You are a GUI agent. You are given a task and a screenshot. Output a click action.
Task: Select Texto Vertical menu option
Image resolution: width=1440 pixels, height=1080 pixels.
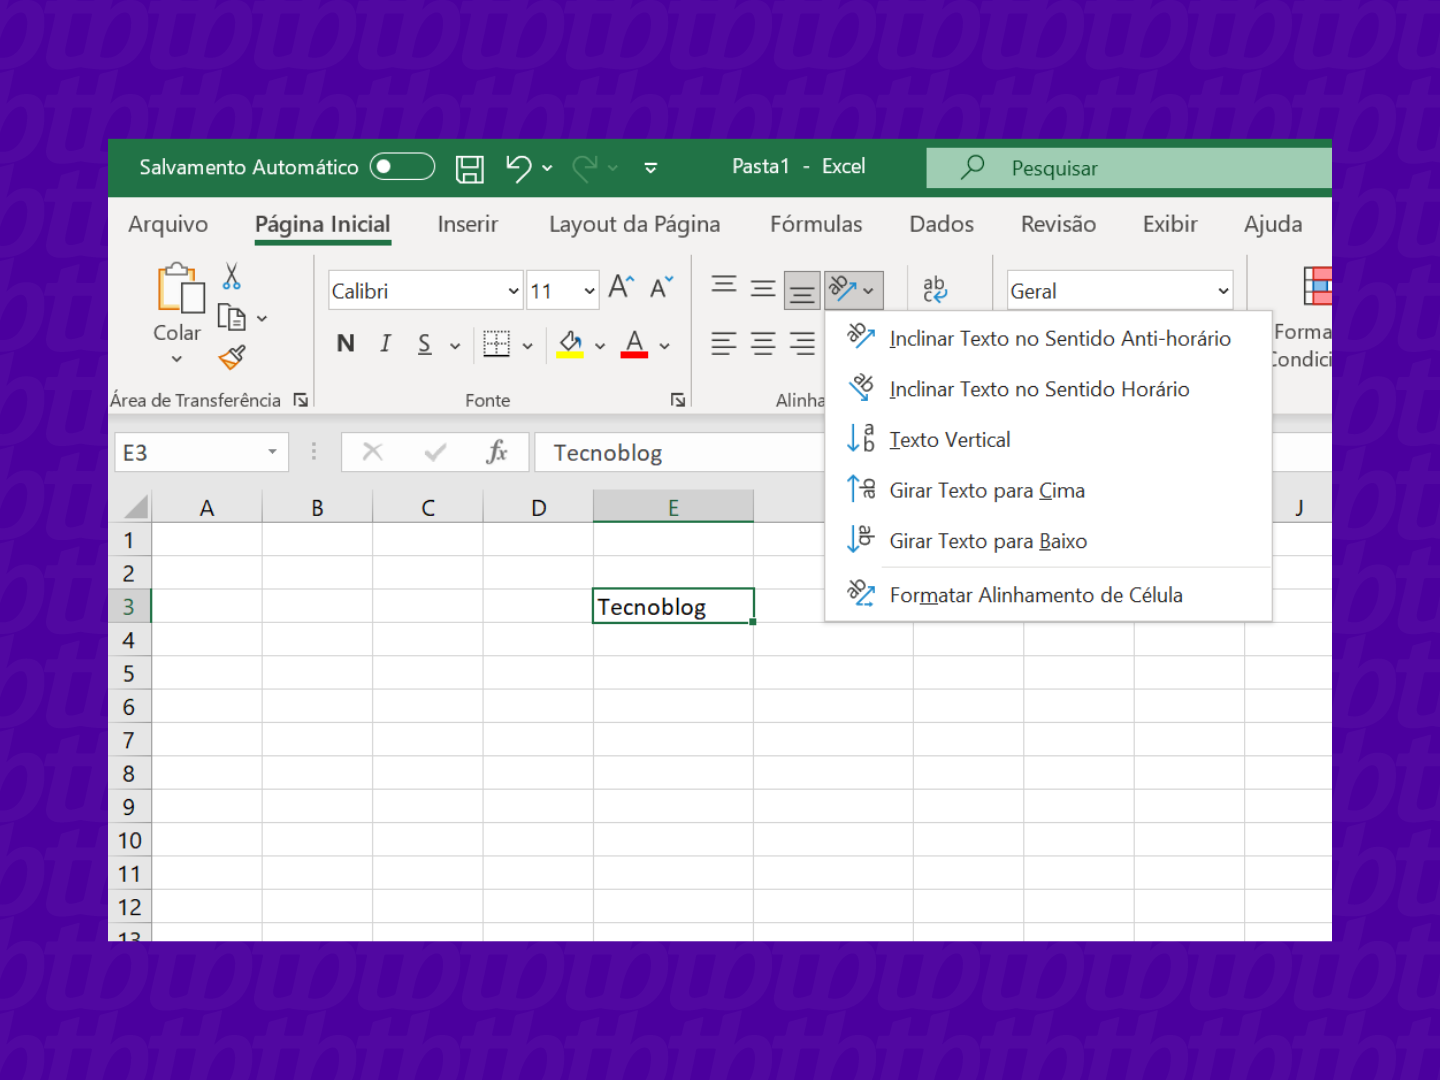coord(1048,440)
